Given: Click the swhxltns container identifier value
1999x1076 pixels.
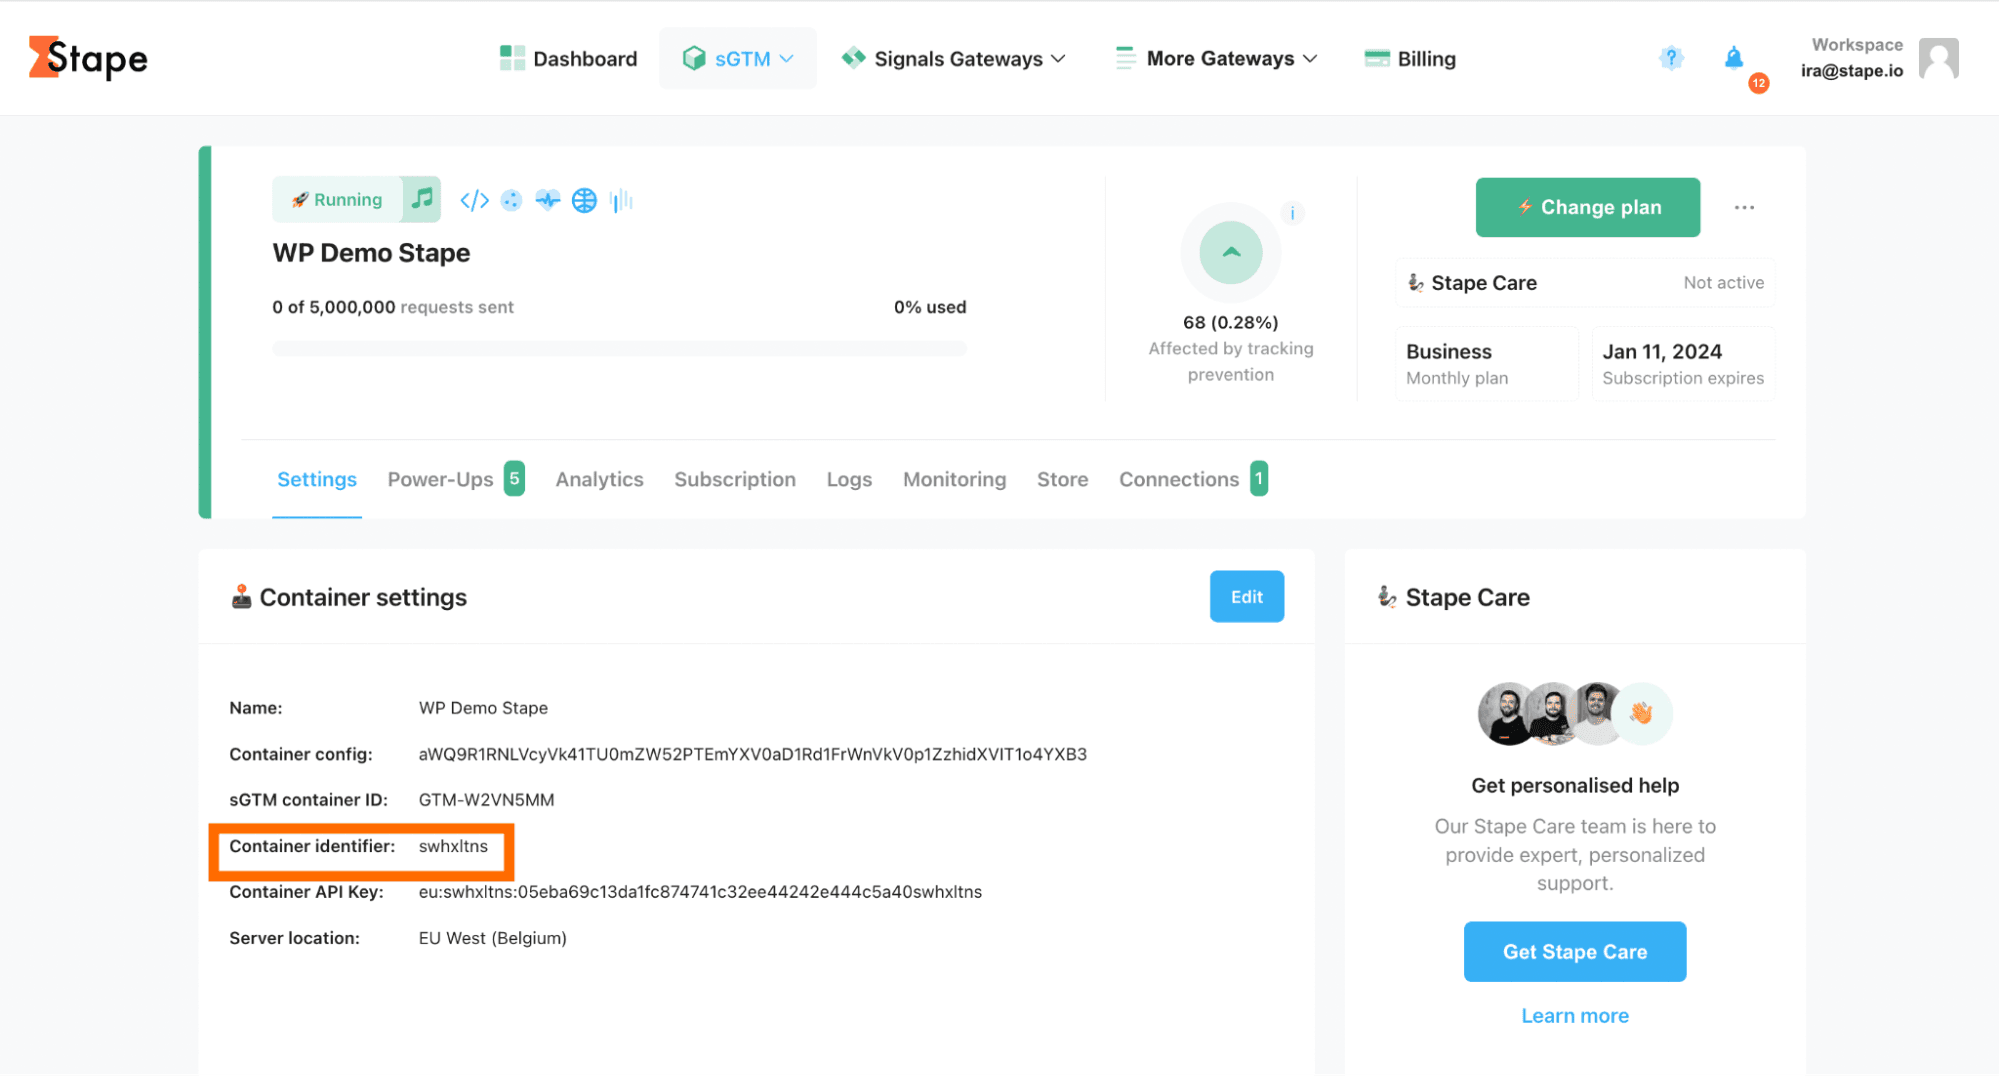Looking at the screenshot, I should pyautogui.click(x=453, y=846).
